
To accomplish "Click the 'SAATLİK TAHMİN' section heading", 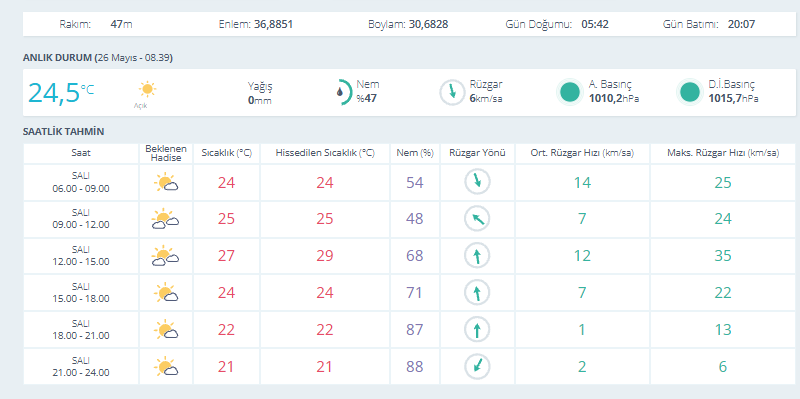I will 63,132.
